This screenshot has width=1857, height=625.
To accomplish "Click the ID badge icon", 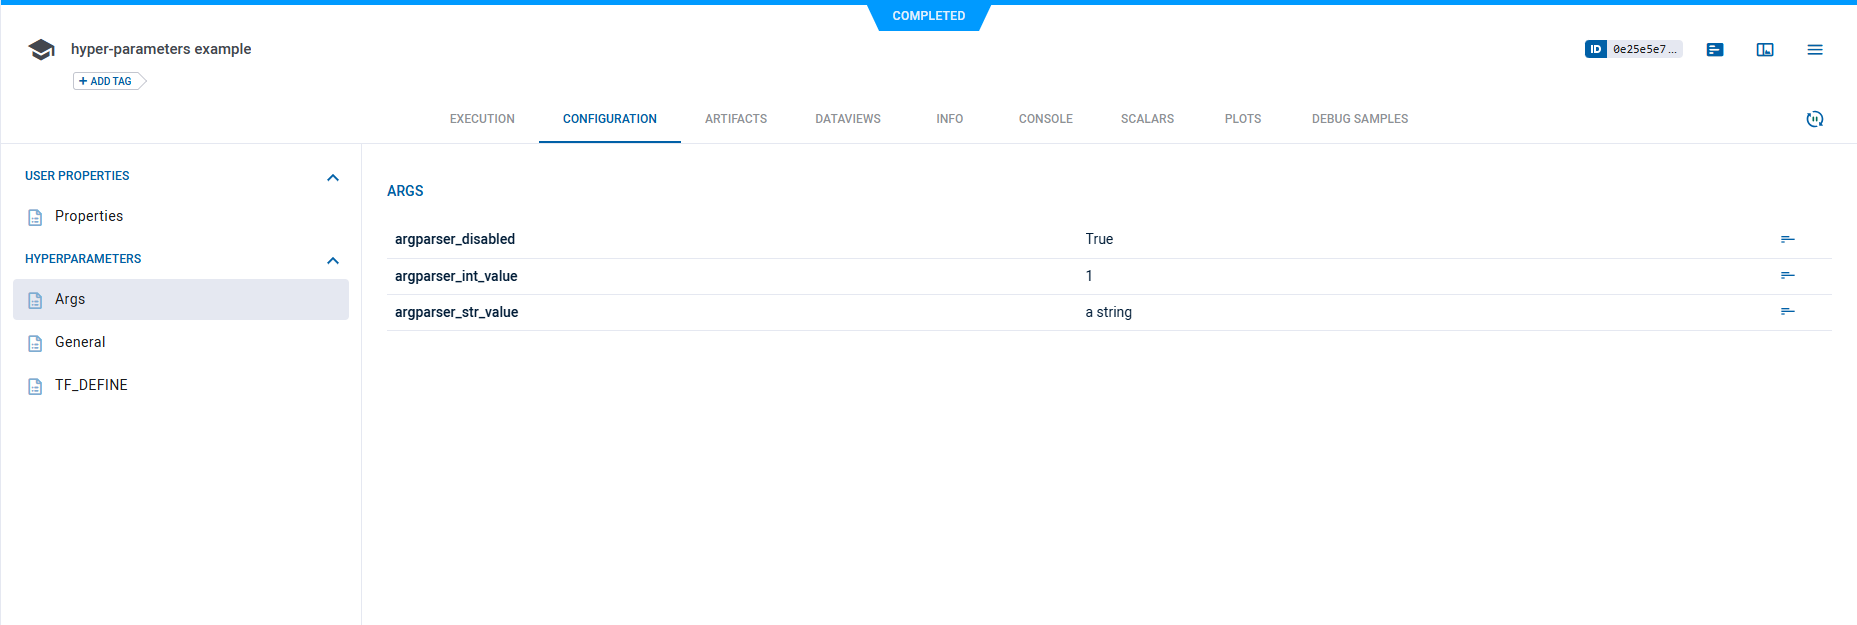I will pos(1595,49).
